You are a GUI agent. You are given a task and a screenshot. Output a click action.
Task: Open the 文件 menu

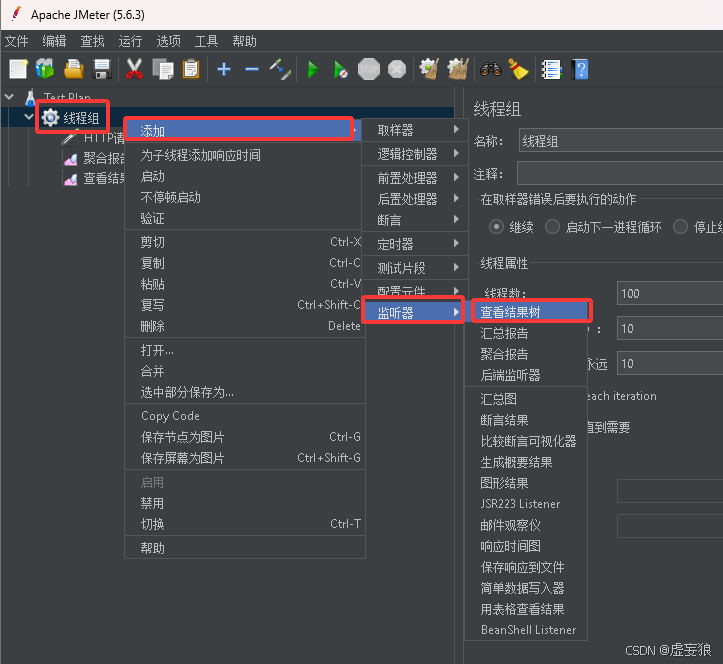coord(17,41)
